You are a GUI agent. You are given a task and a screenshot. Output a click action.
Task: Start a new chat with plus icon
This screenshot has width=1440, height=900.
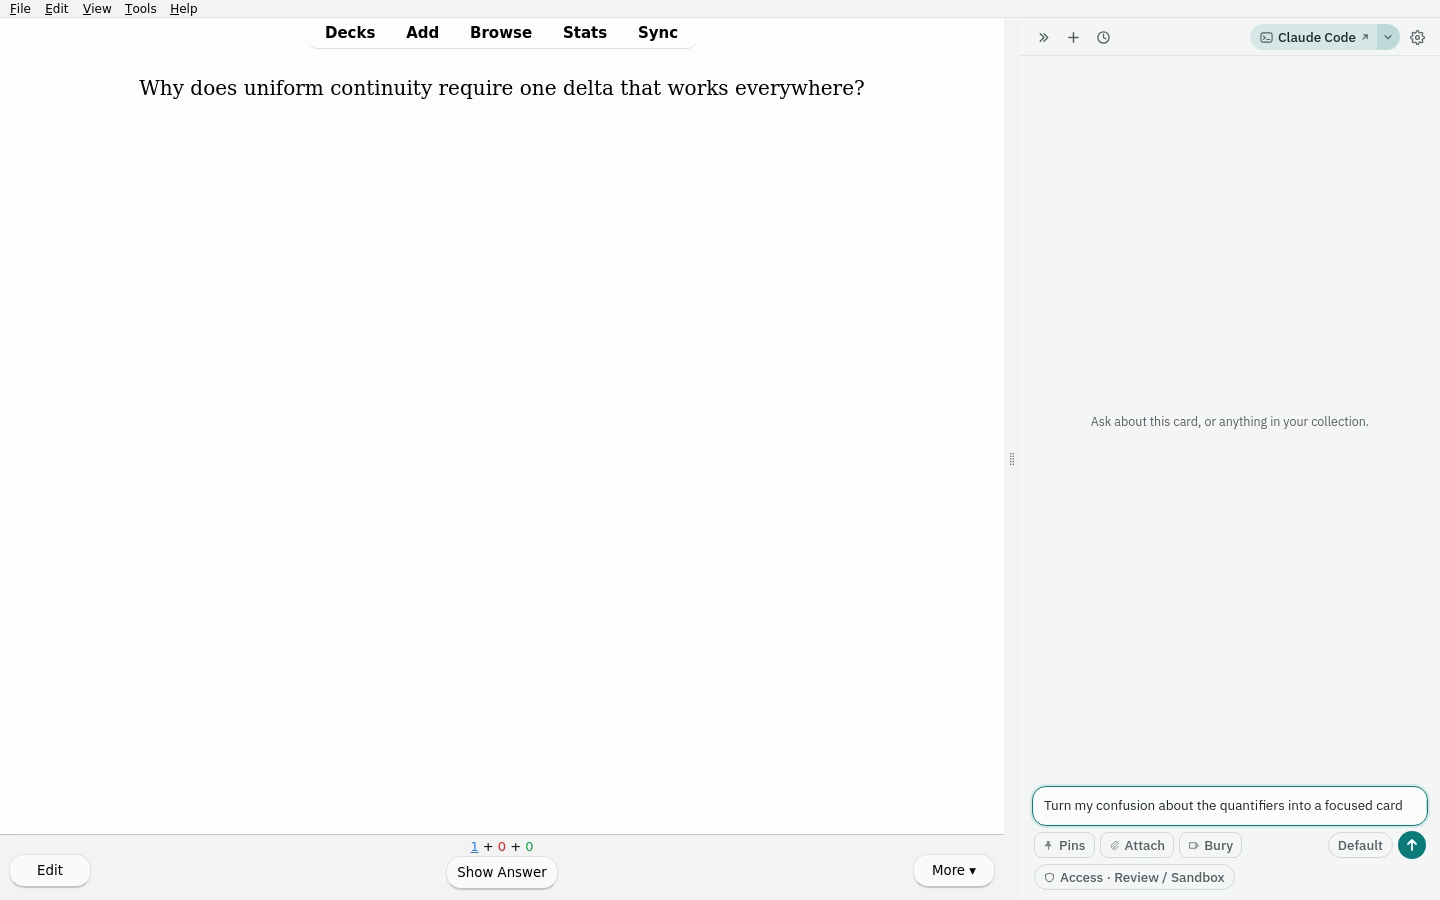pyautogui.click(x=1073, y=37)
